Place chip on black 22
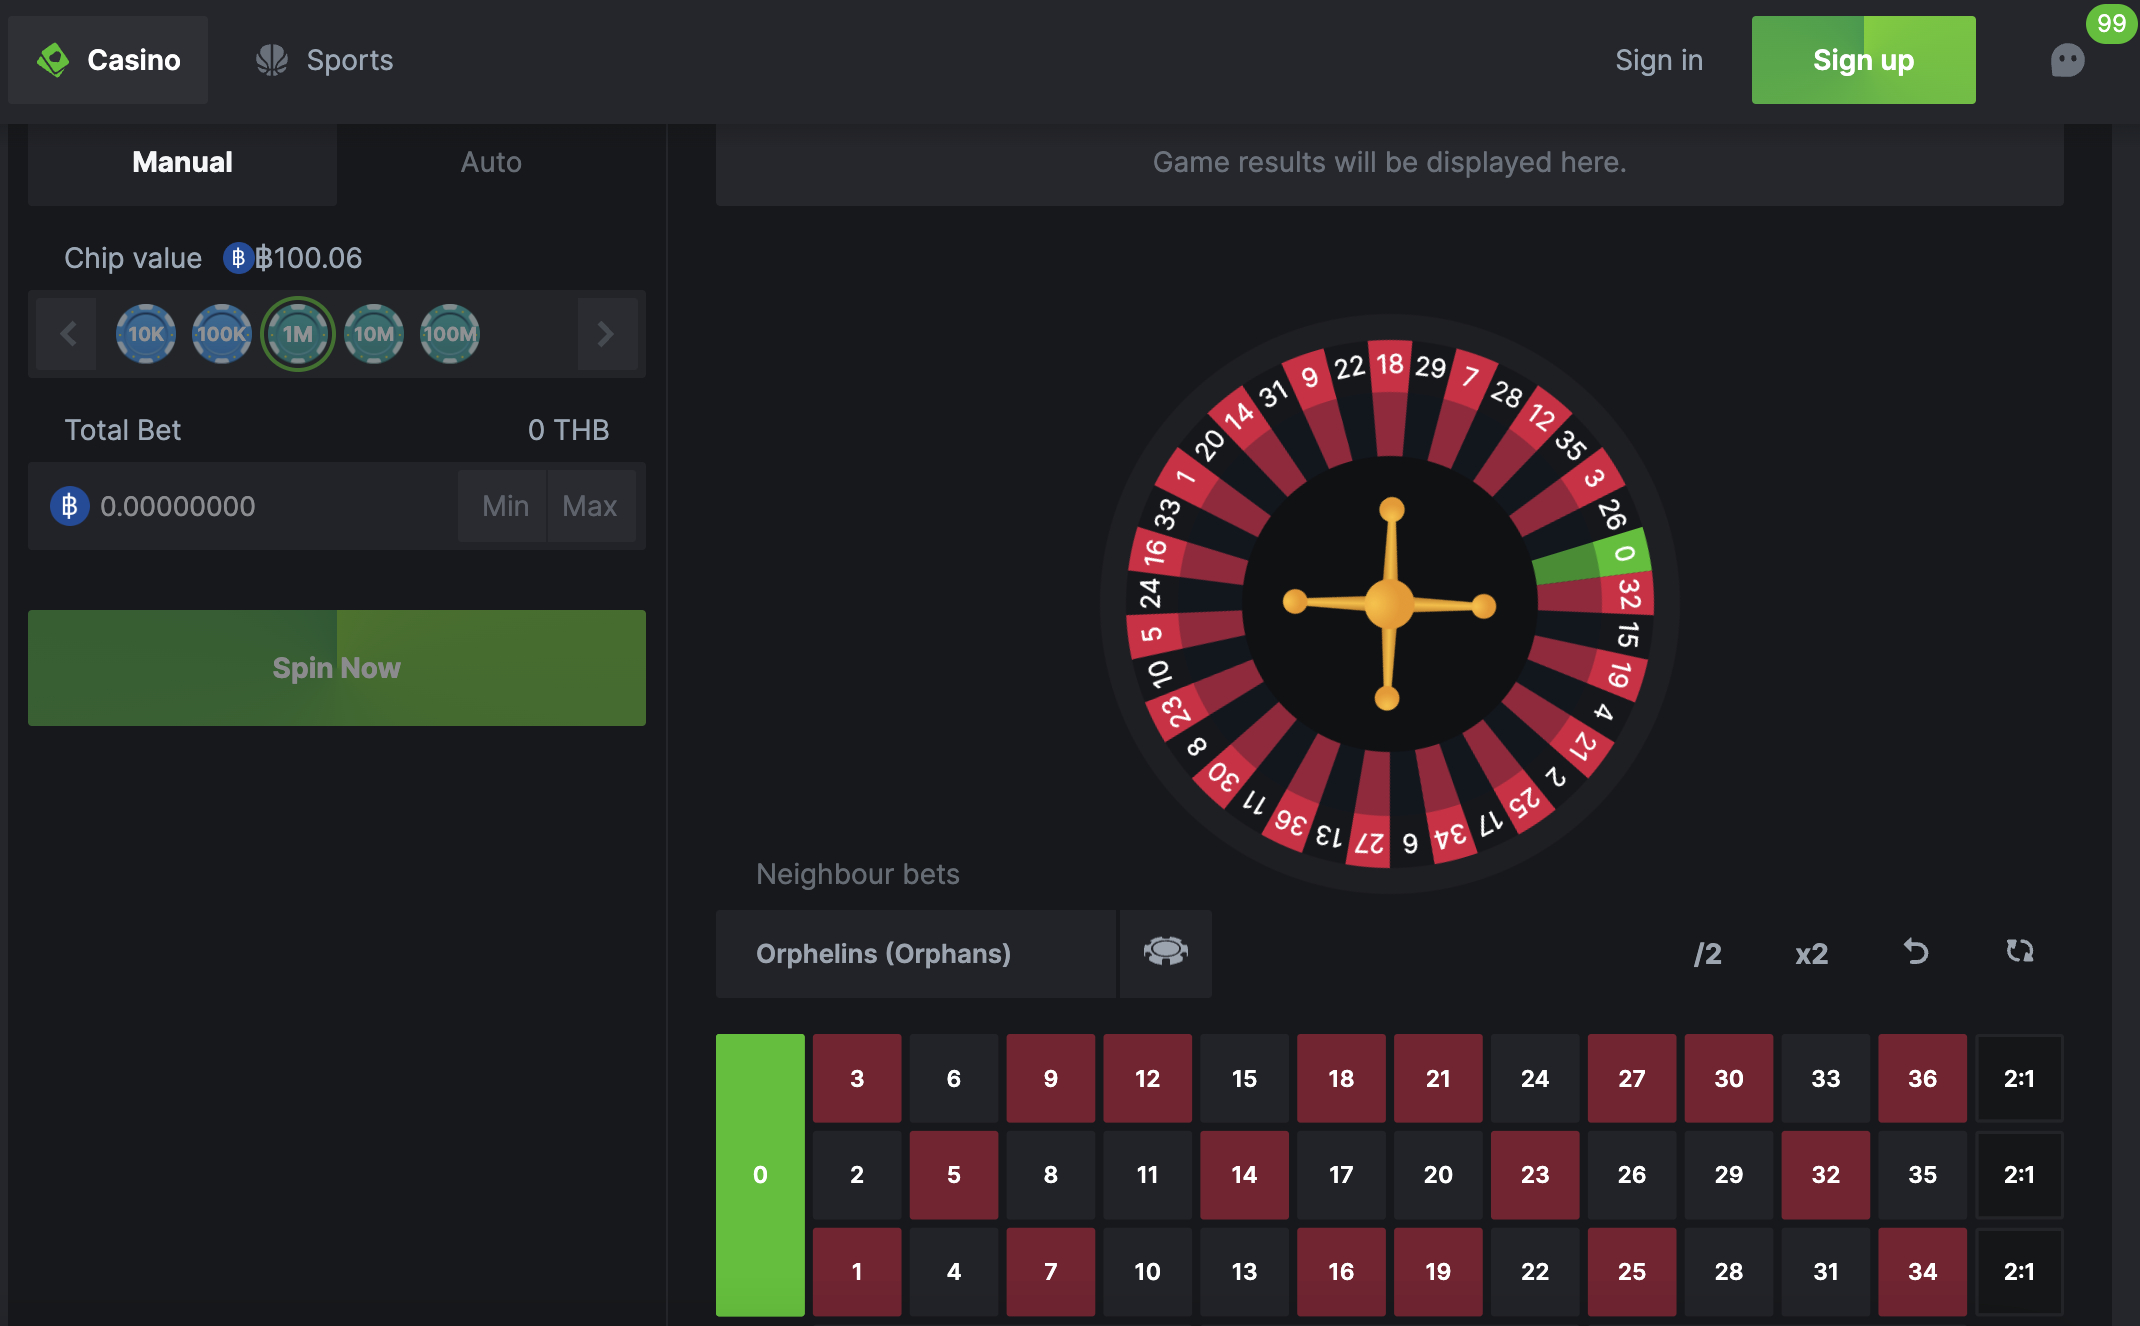Screen dimensions: 2140x1326 pos(1535,1272)
